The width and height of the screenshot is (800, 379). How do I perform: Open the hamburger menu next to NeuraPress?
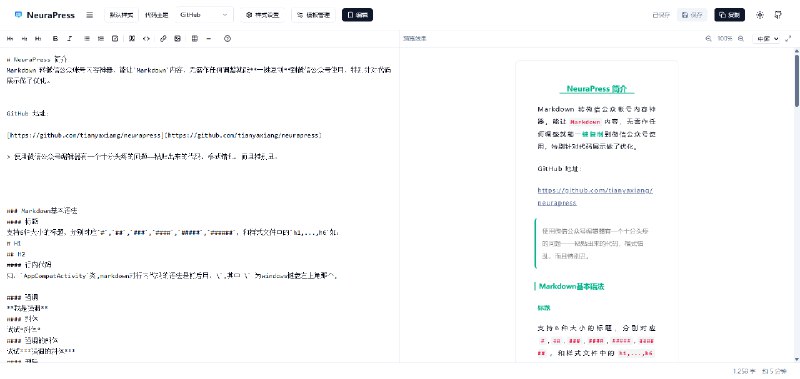click(90, 15)
